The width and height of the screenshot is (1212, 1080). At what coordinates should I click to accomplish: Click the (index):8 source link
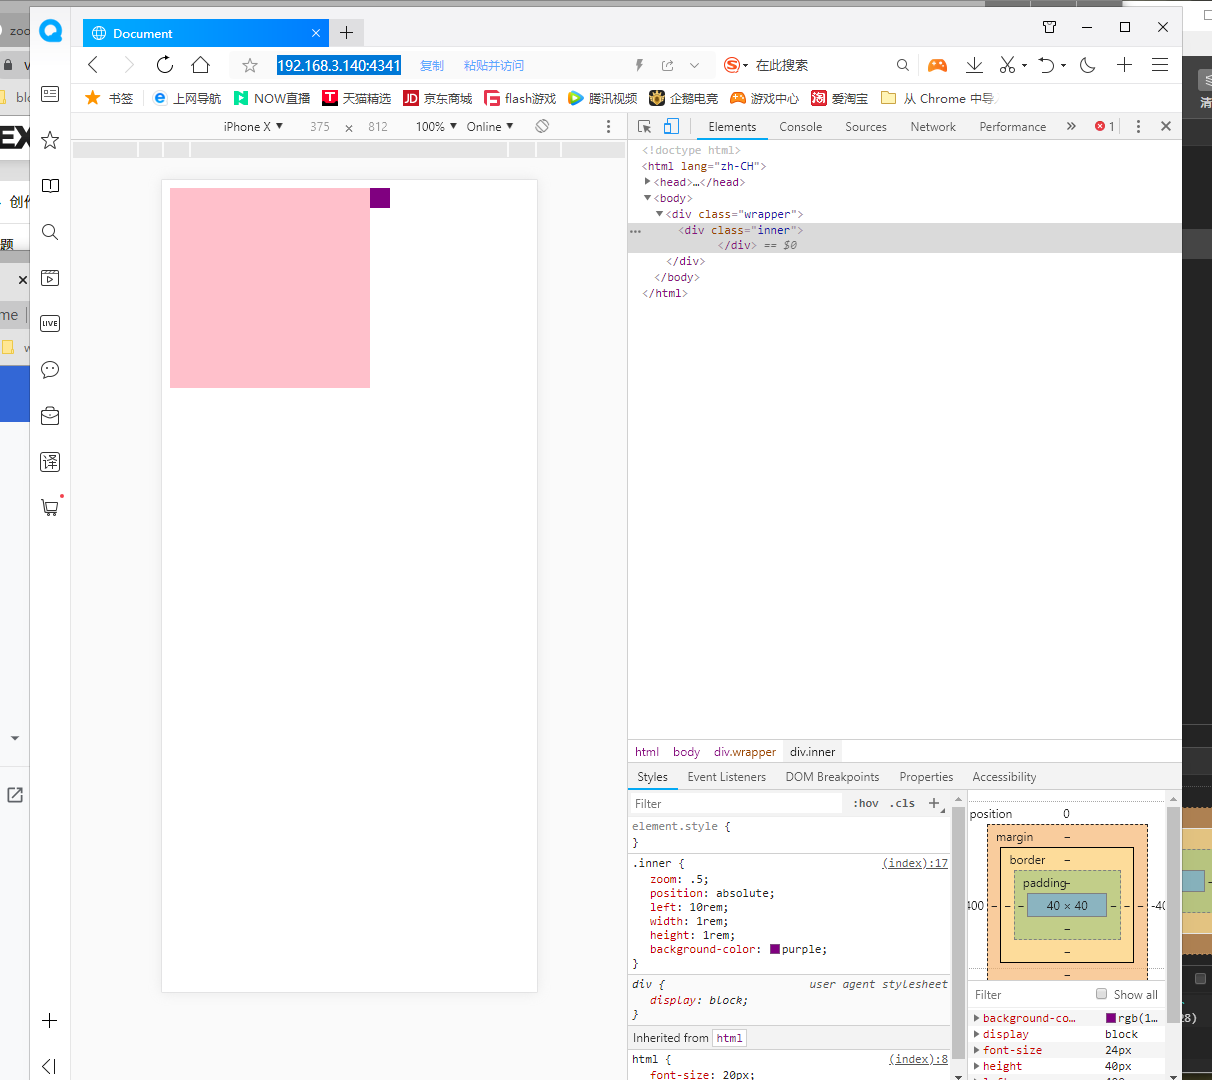(x=918, y=1059)
